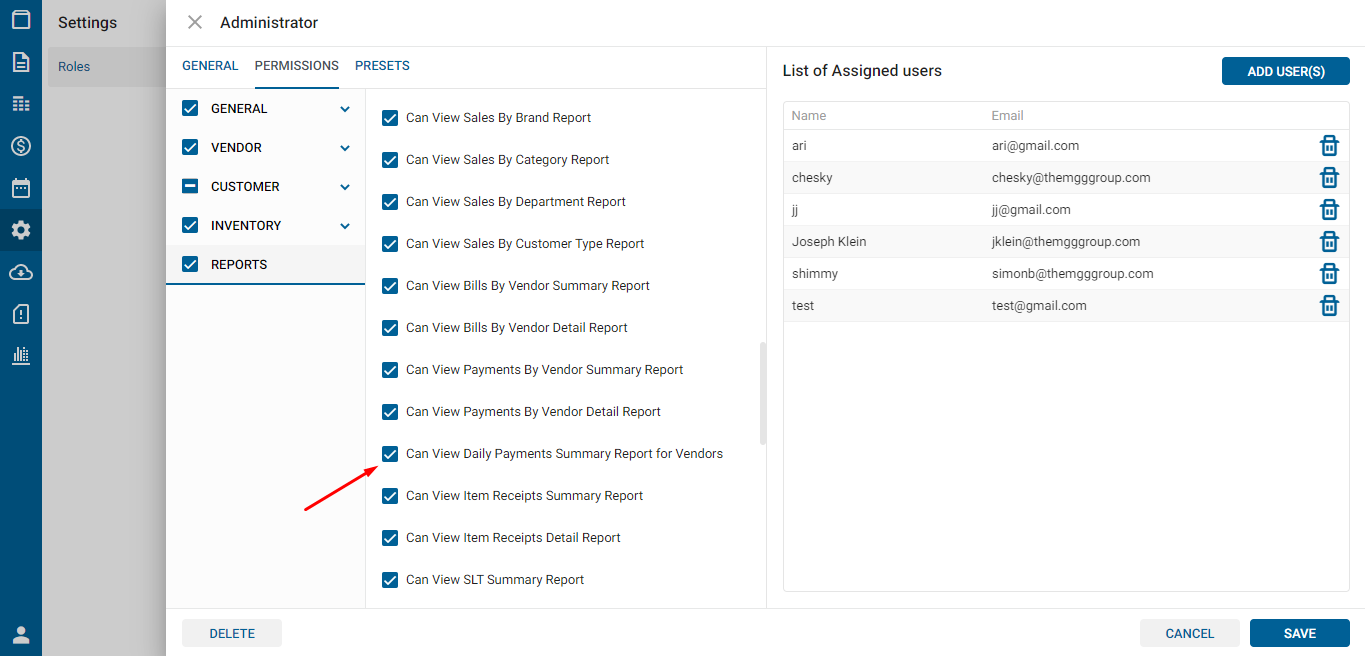The image size is (1365, 656).
Task: Expand the GENERAL permissions chevron
Action: click(345, 109)
